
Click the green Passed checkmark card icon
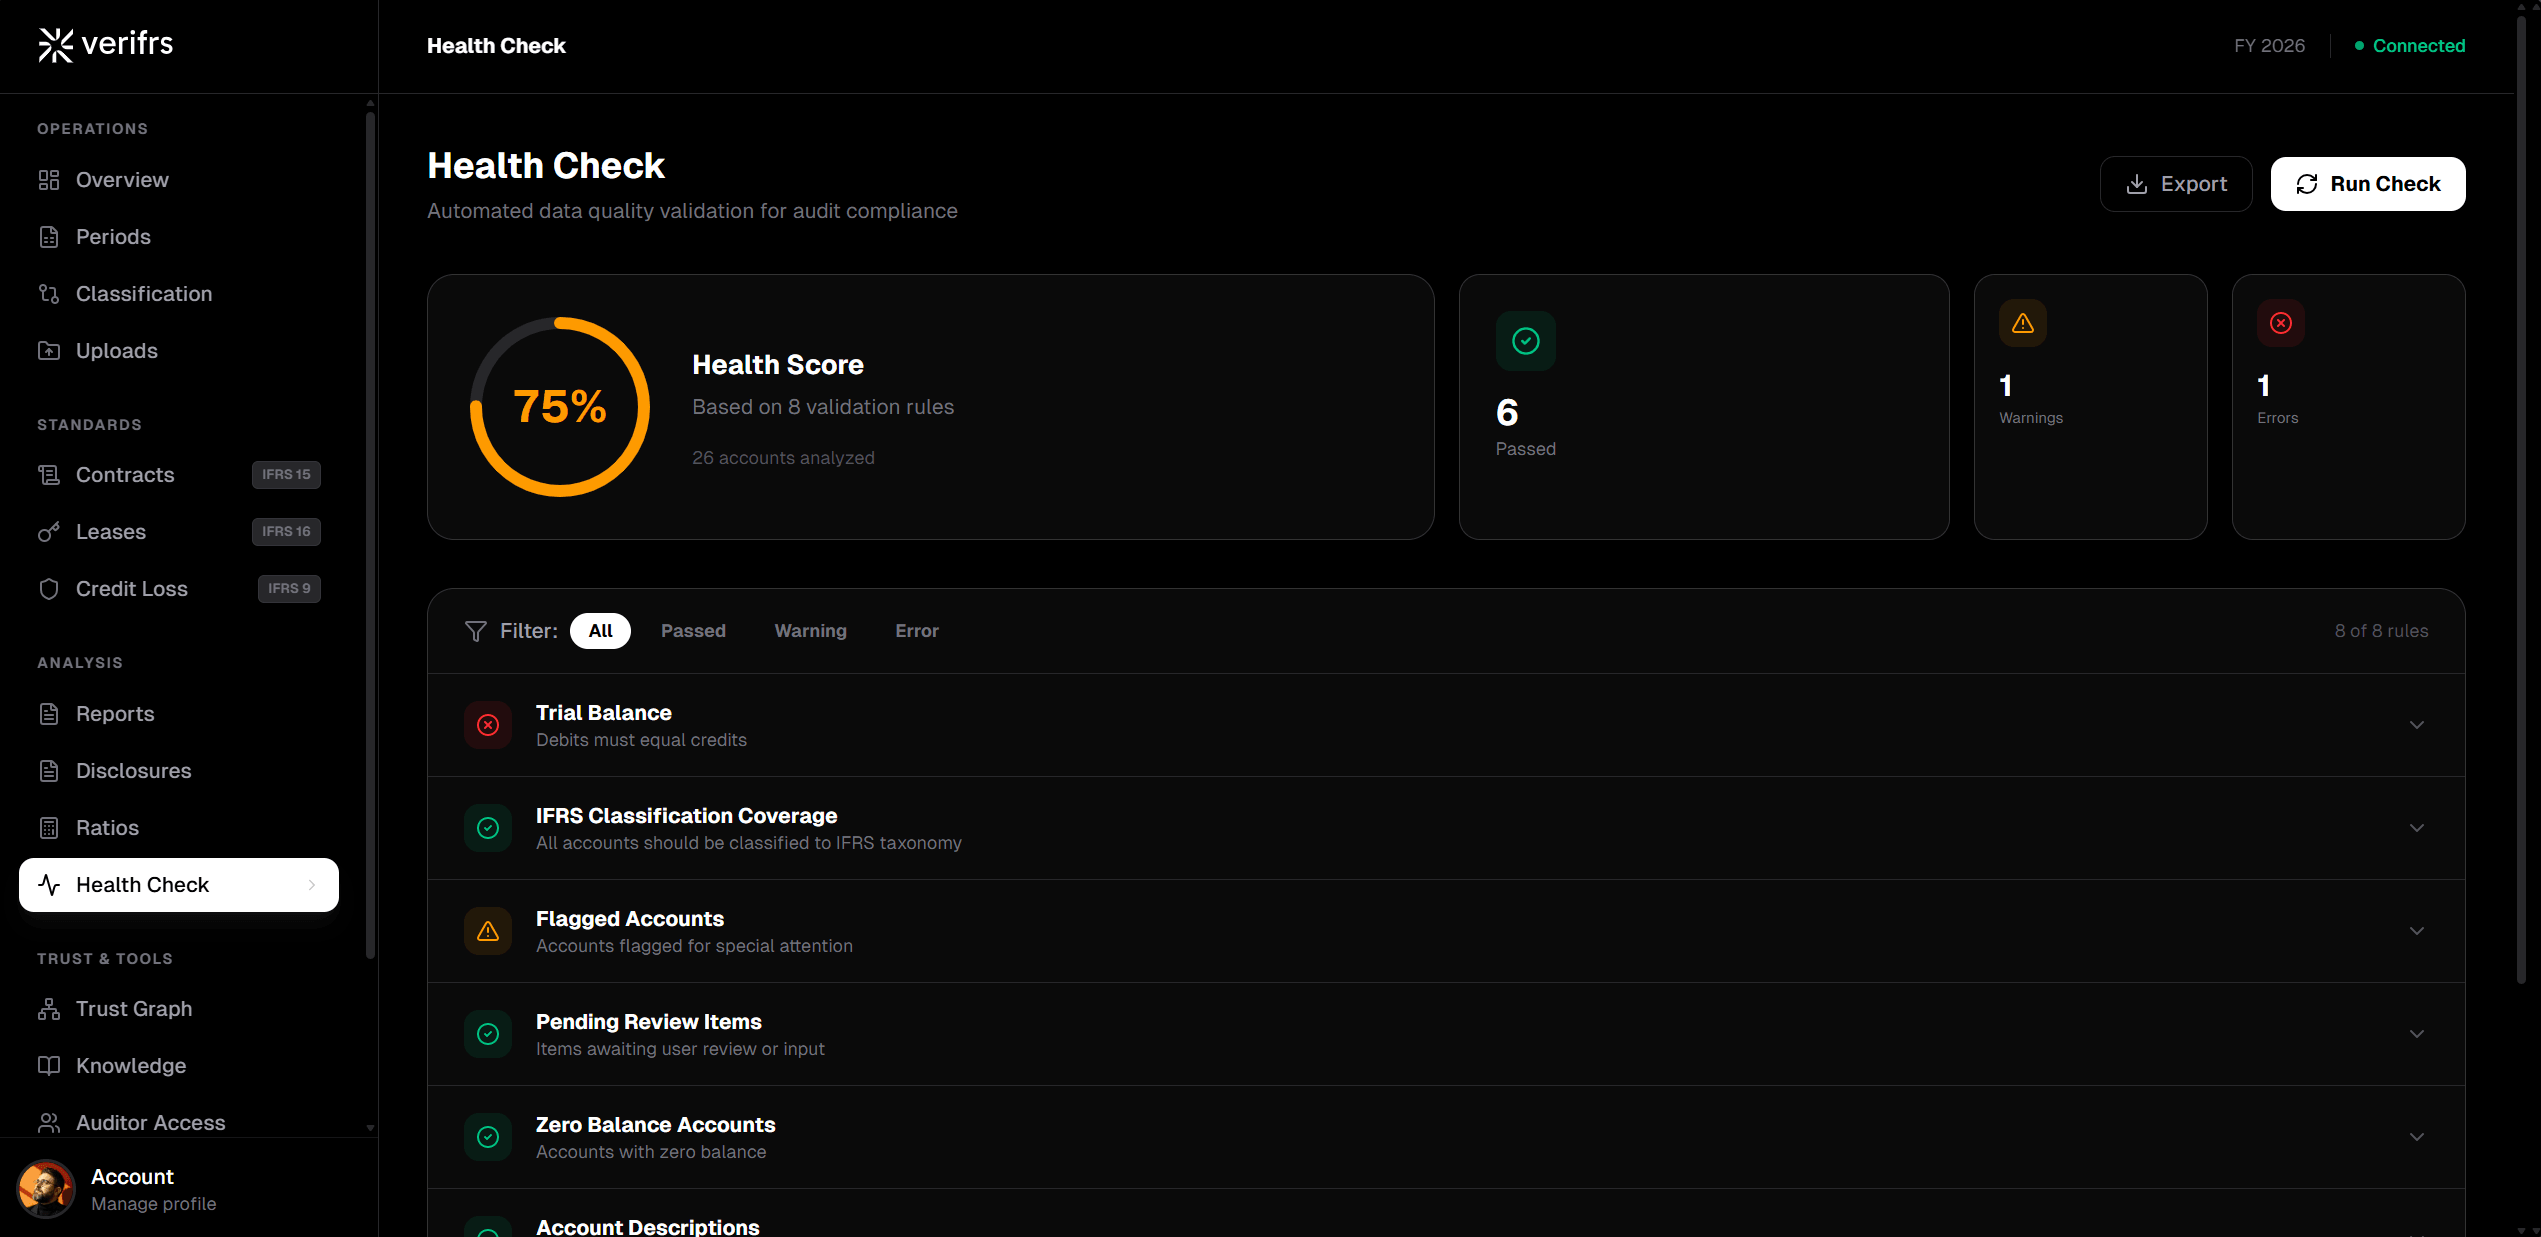click(x=1525, y=341)
